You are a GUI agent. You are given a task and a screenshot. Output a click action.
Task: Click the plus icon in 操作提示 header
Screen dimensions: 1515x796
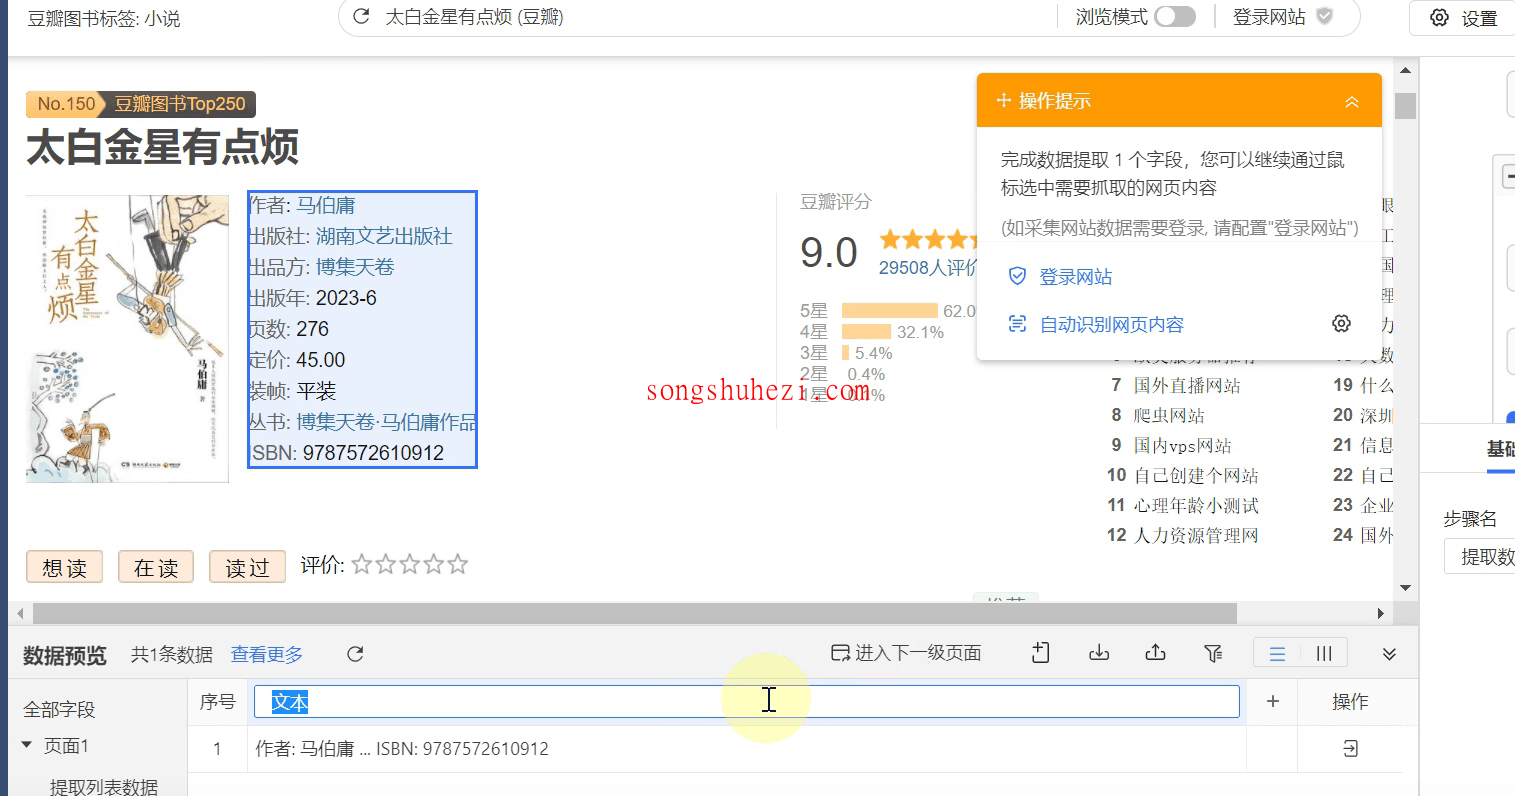pos(1004,101)
